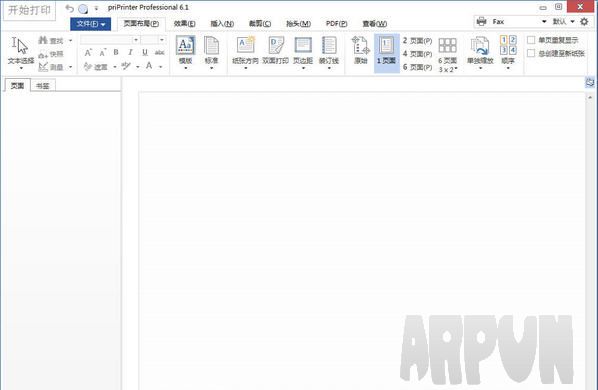The height and width of the screenshot is (390, 598).
Task: Expand the font name combo box arrow
Action: point(136,40)
